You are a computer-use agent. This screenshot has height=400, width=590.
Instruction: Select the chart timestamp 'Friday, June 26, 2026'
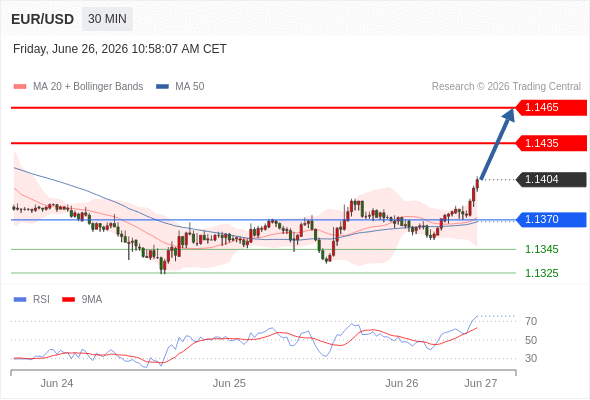coord(70,49)
